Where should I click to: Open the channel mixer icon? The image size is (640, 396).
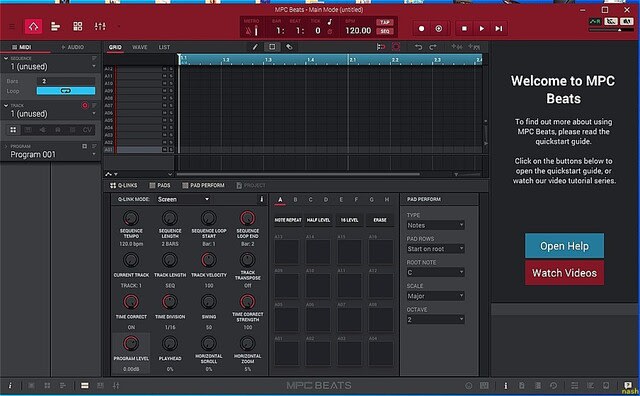(x=100, y=27)
